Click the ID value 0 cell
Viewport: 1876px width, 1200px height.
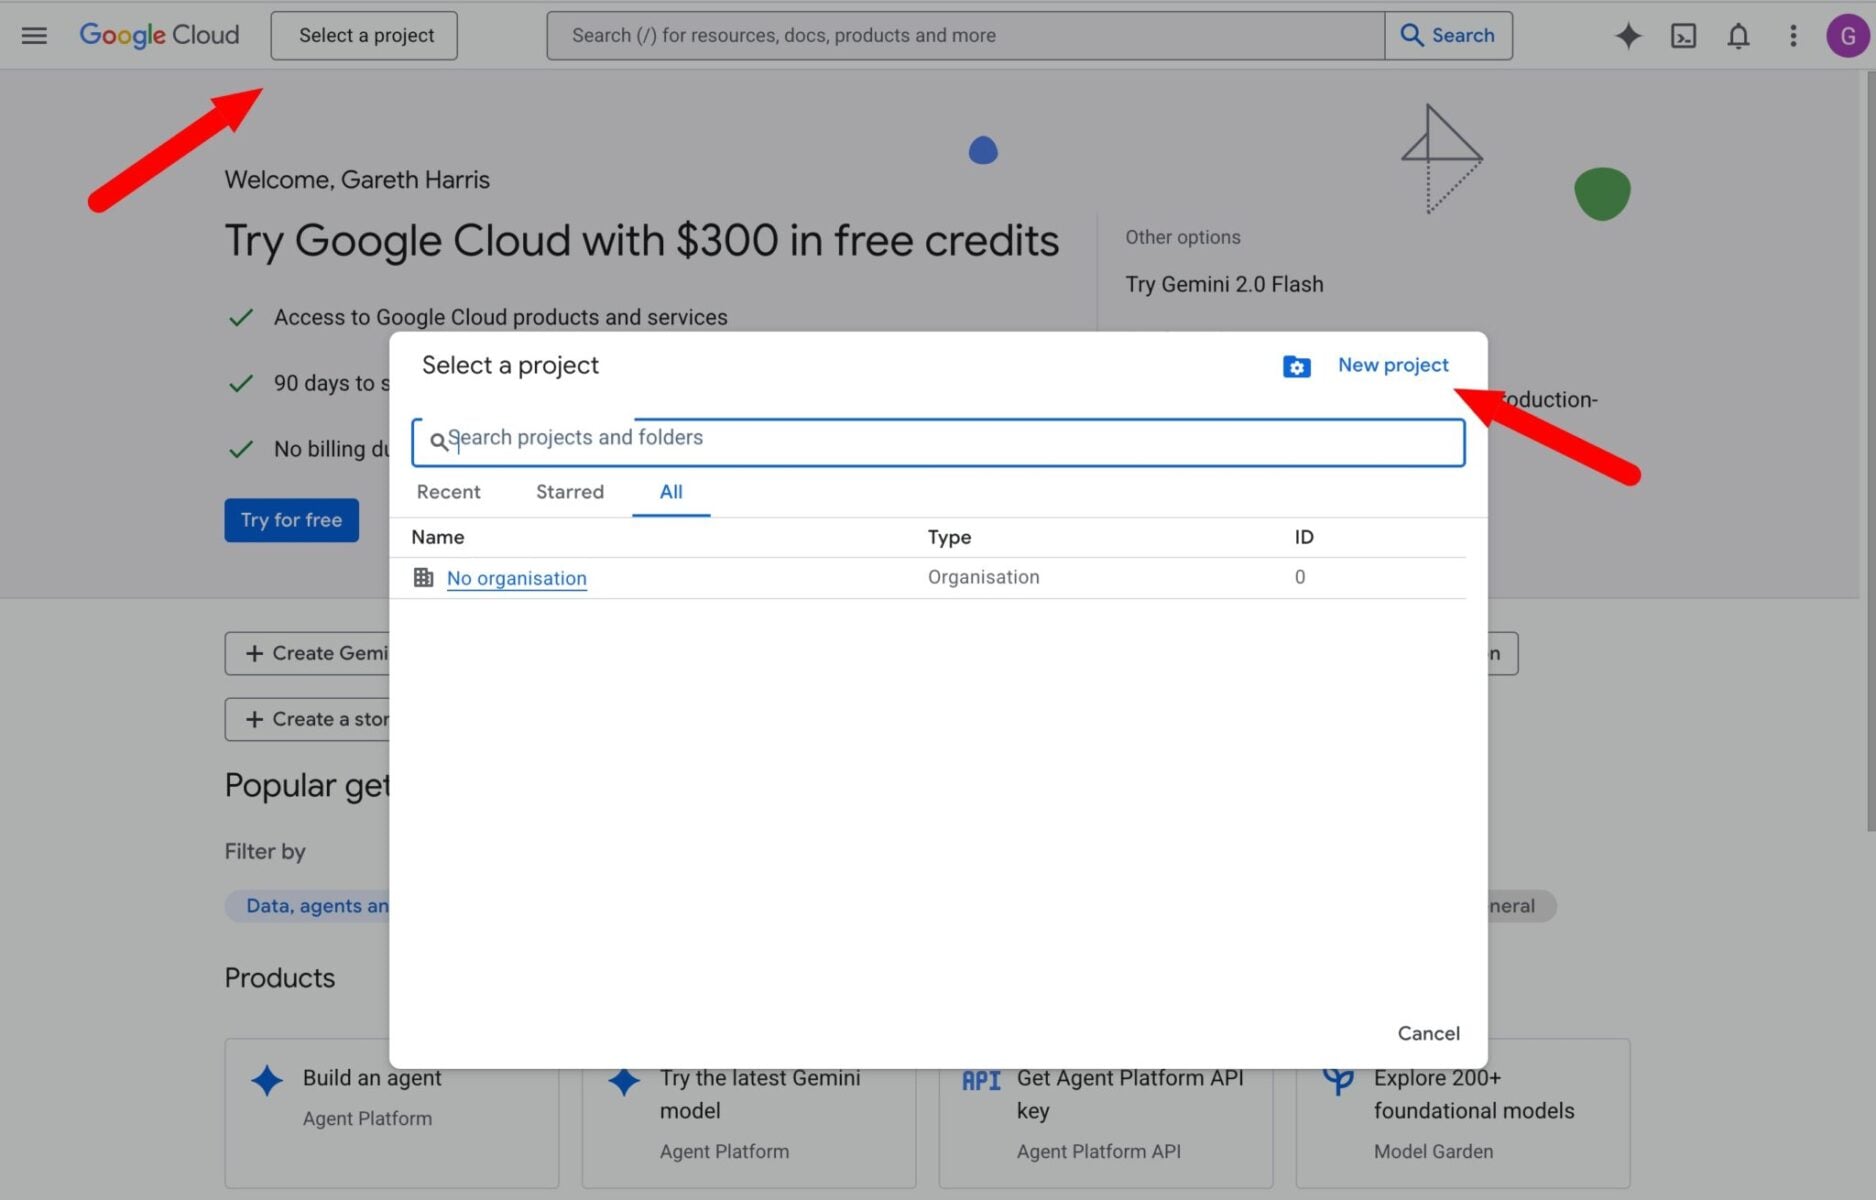1299,577
